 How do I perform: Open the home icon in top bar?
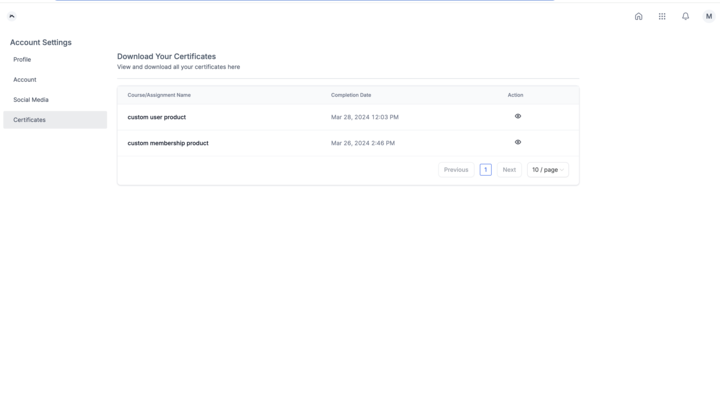coord(638,17)
